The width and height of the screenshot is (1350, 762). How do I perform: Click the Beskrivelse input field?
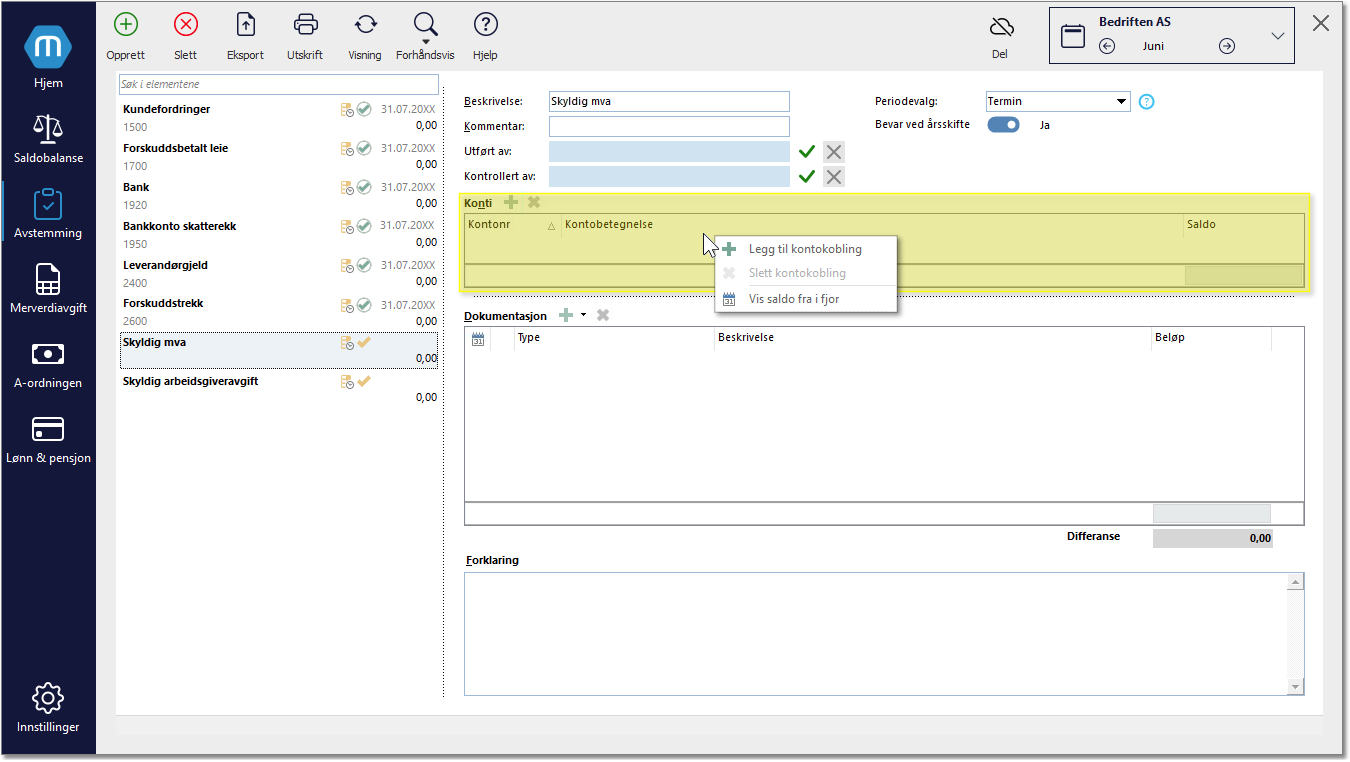(x=669, y=101)
